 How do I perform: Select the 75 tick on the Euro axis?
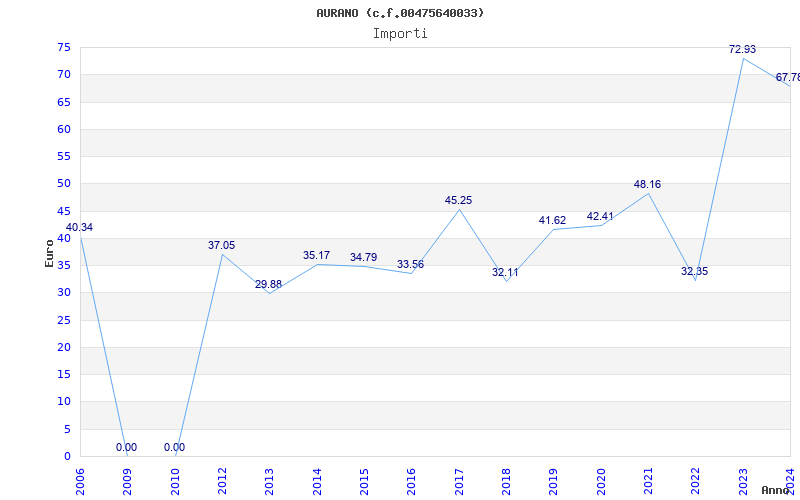point(64,47)
